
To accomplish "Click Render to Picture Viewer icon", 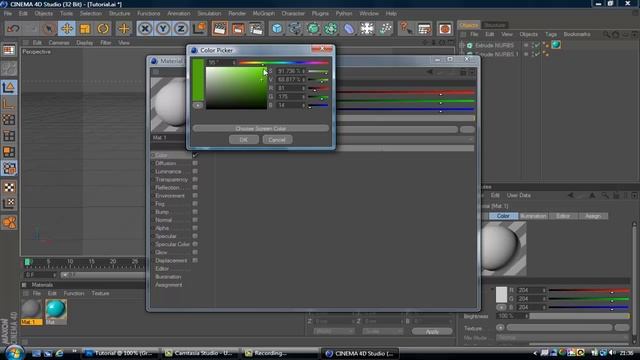I will (x=238, y=29).
